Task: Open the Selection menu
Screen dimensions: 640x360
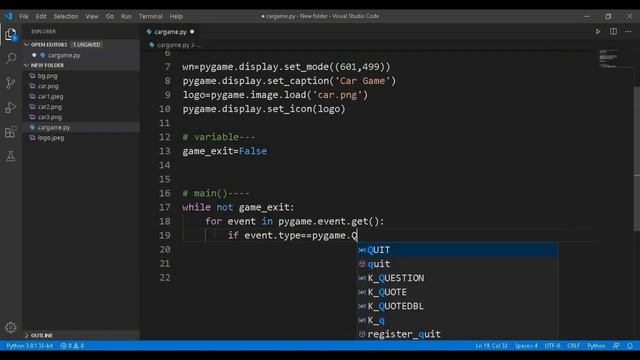Action: 66,16
